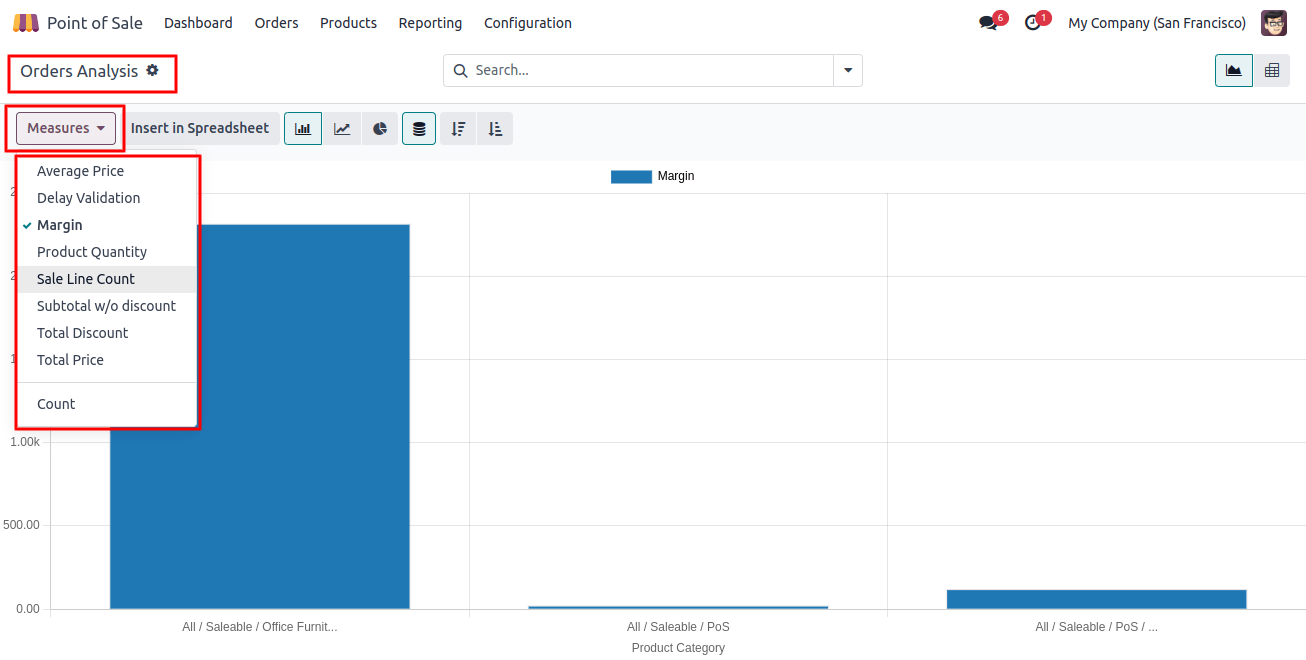This screenshot has width=1306, height=660.
Task: Click the search magnifier icon
Action: coord(461,71)
